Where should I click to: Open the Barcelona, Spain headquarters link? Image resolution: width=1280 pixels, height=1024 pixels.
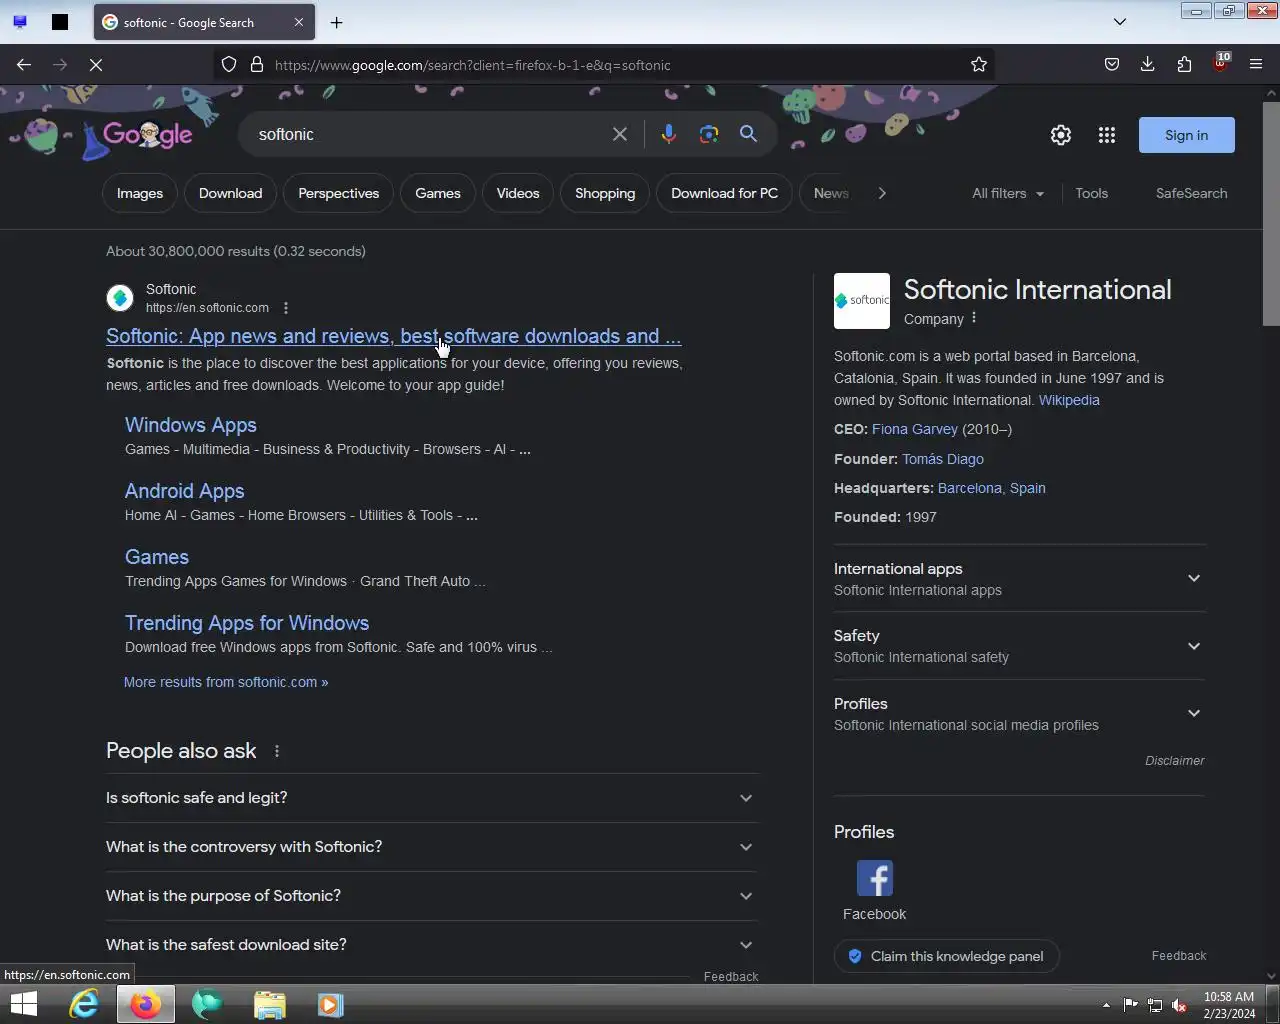(x=991, y=488)
